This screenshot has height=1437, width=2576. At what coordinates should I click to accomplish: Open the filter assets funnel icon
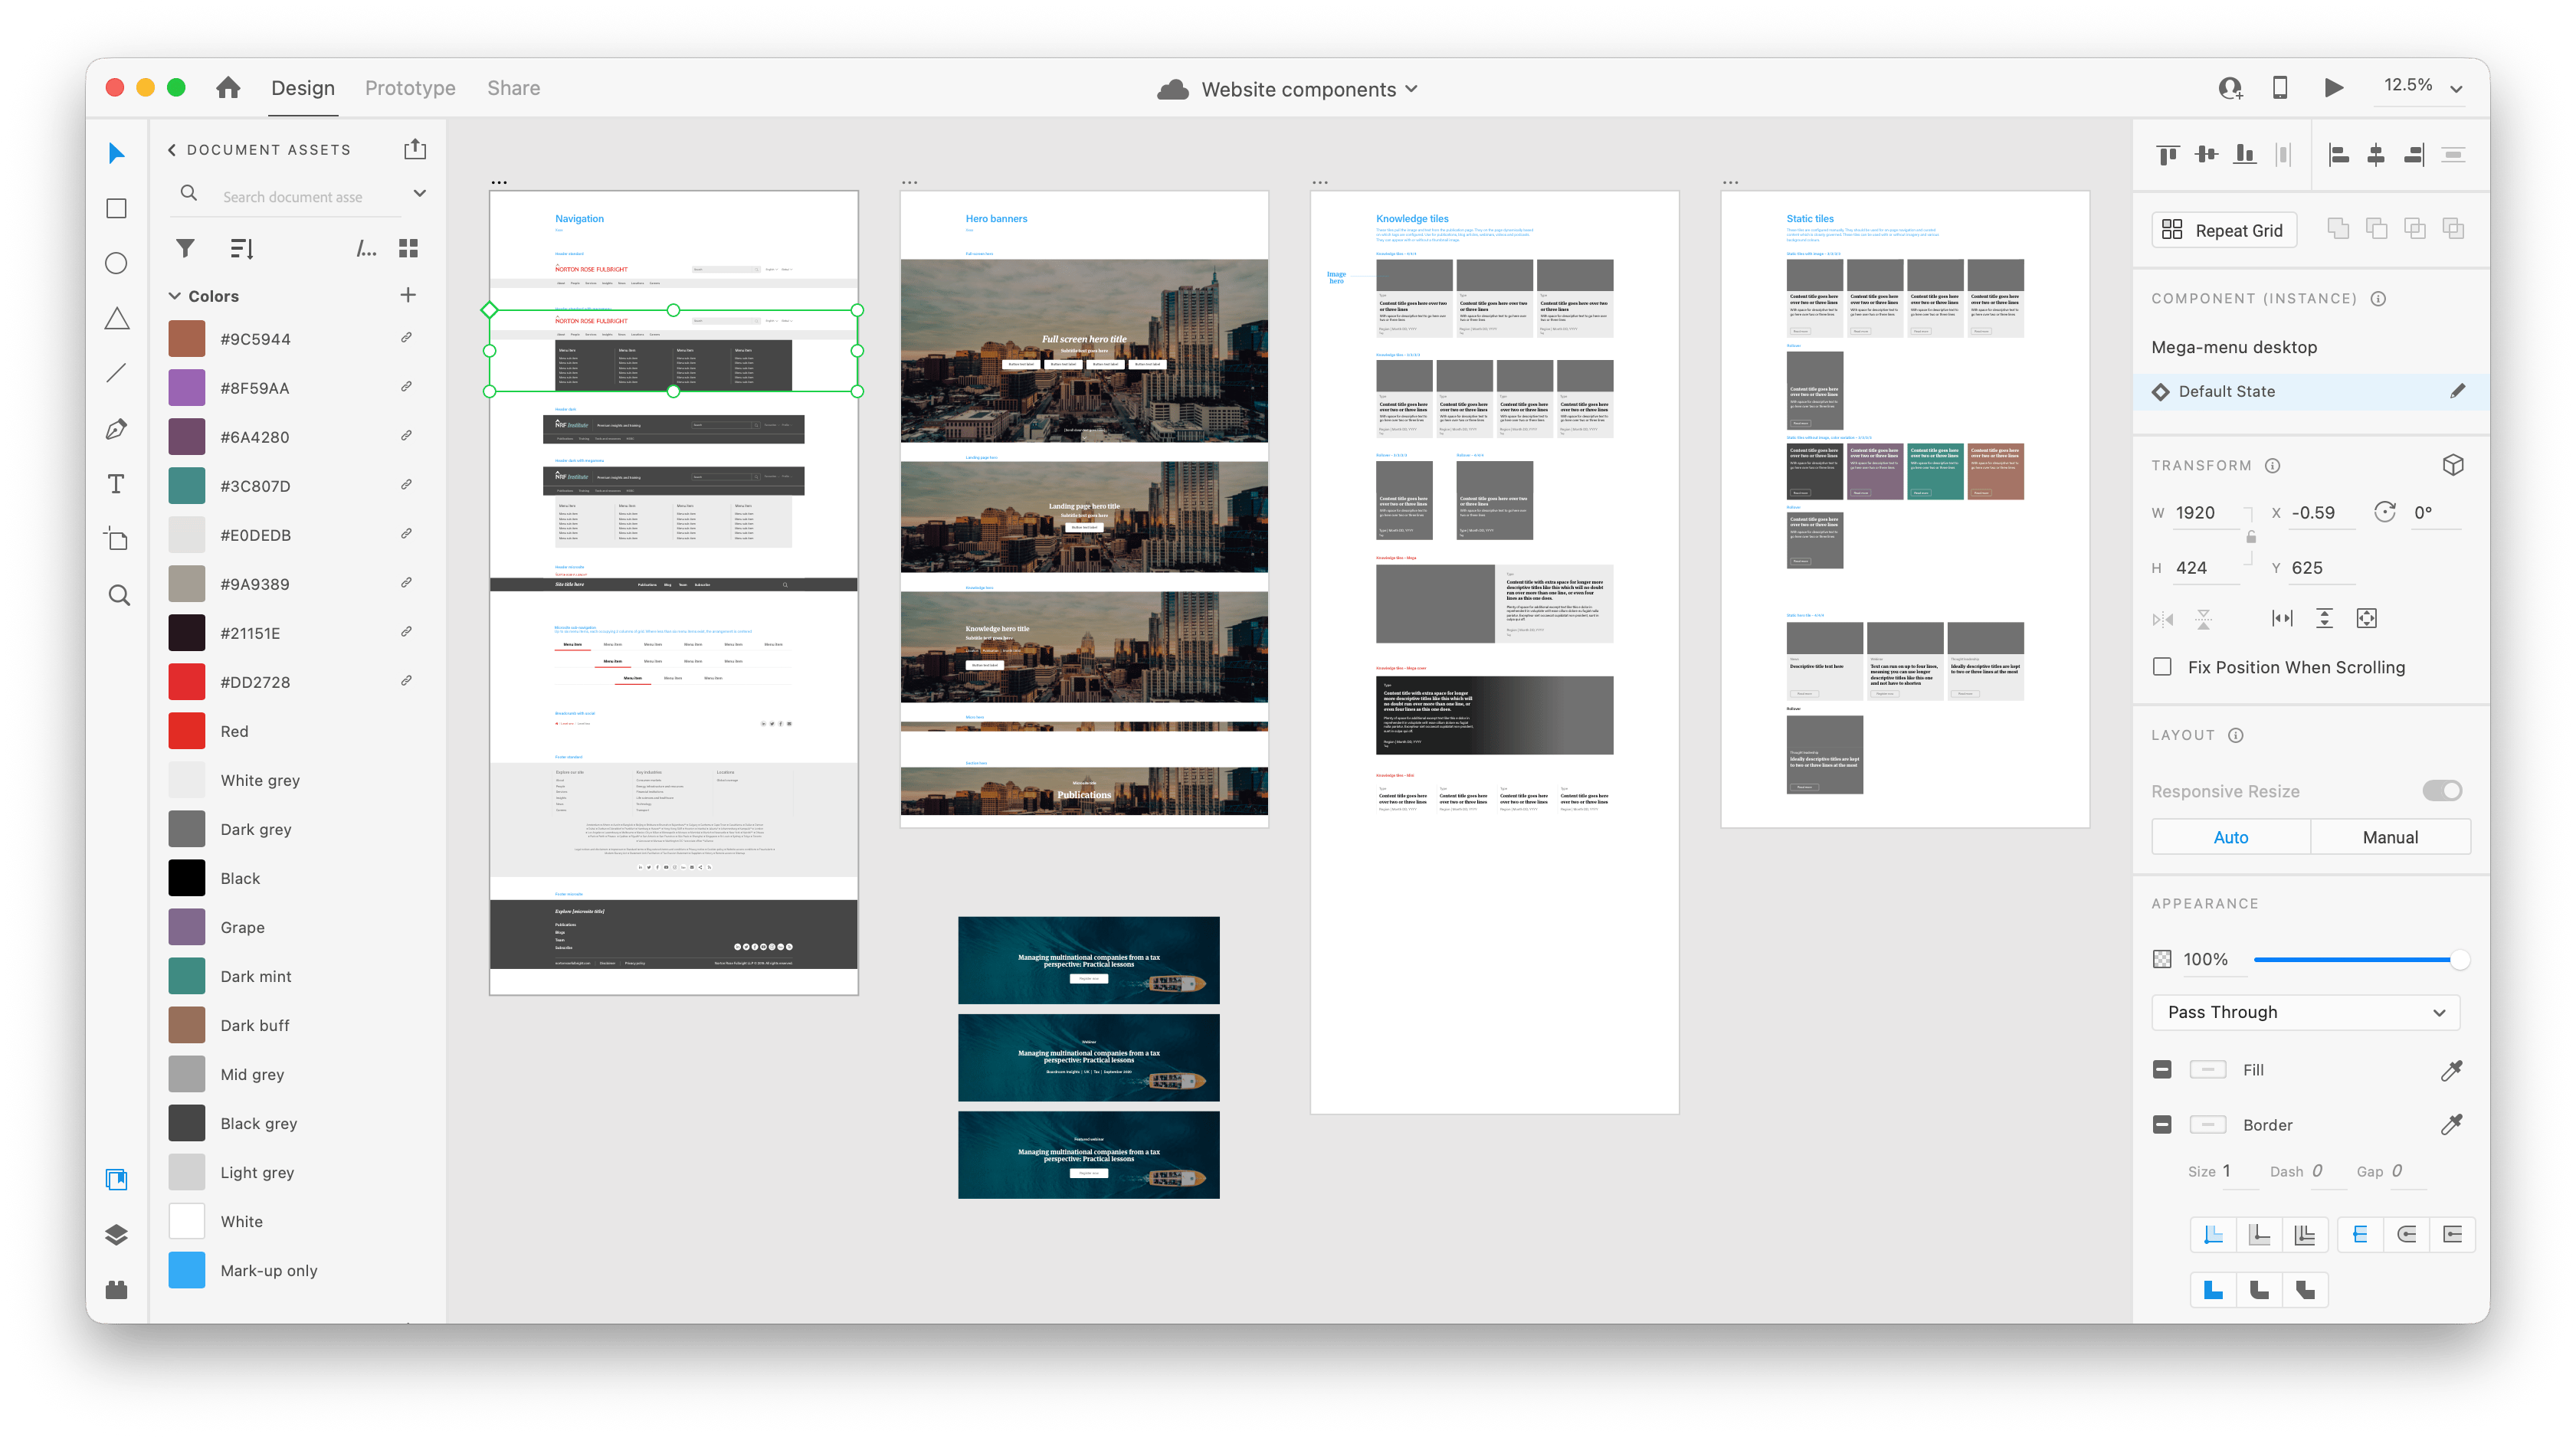pyautogui.click(x=185, y=248)
